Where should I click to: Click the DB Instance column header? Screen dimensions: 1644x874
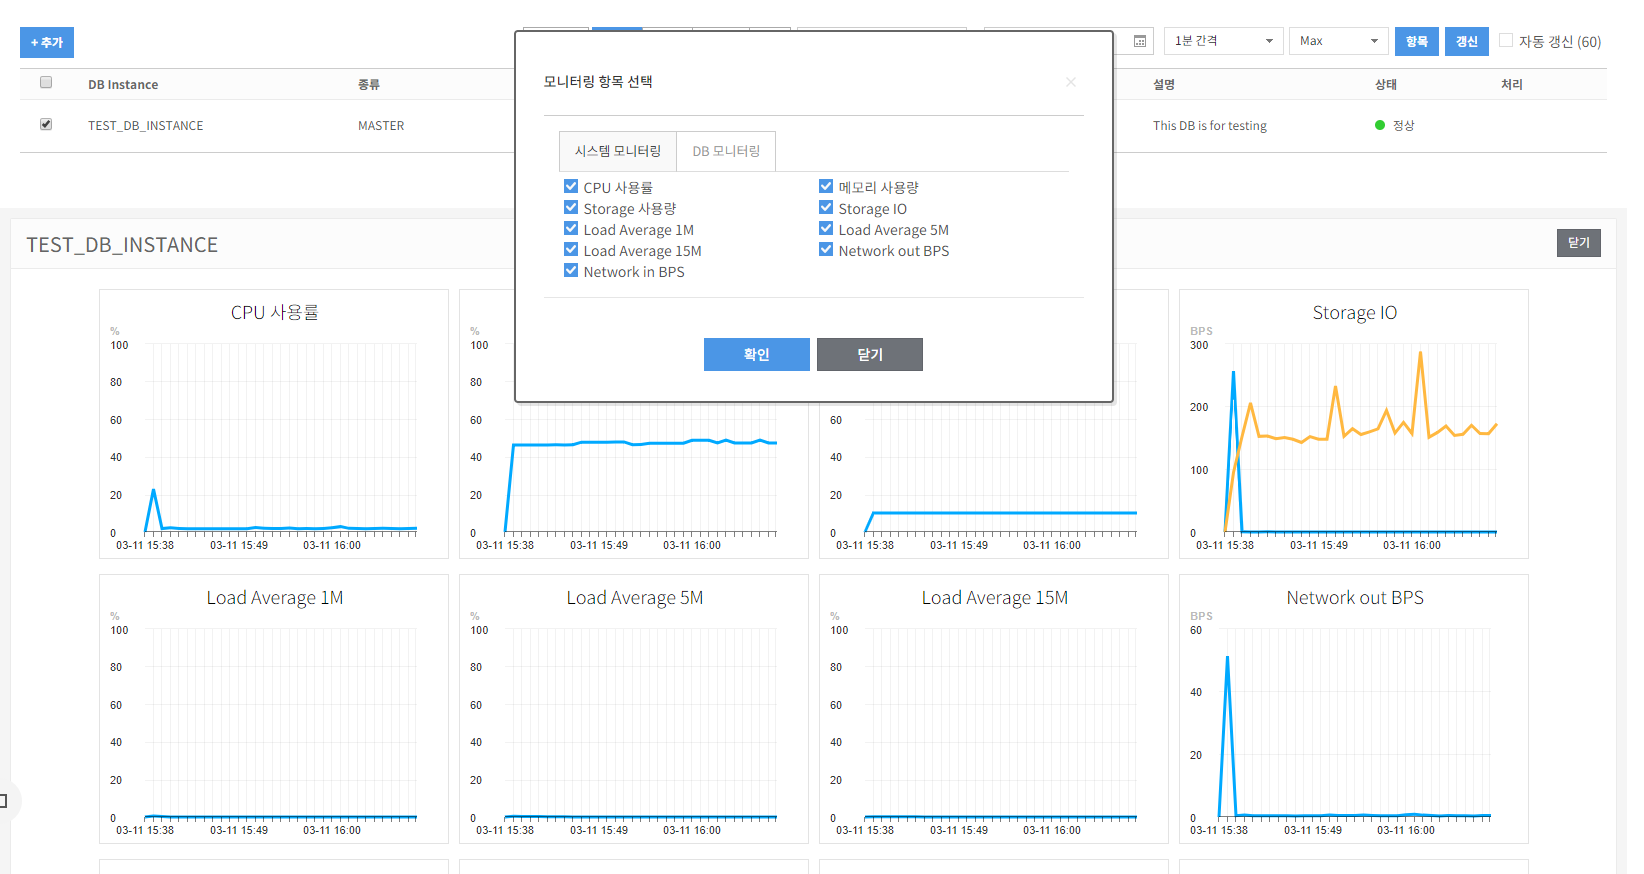tap(123, 84)
